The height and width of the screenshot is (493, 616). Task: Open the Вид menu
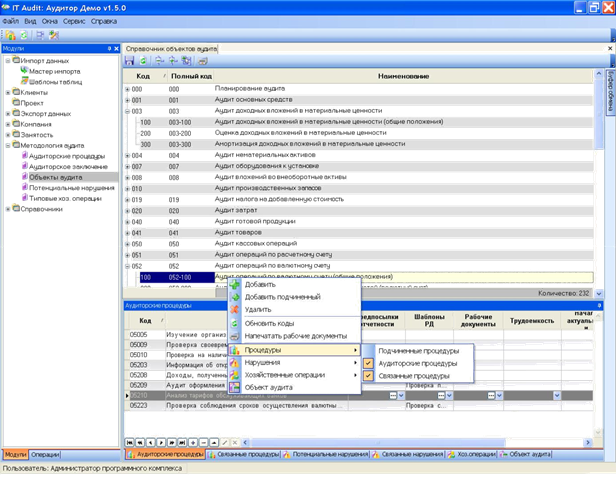click(30, 21)
